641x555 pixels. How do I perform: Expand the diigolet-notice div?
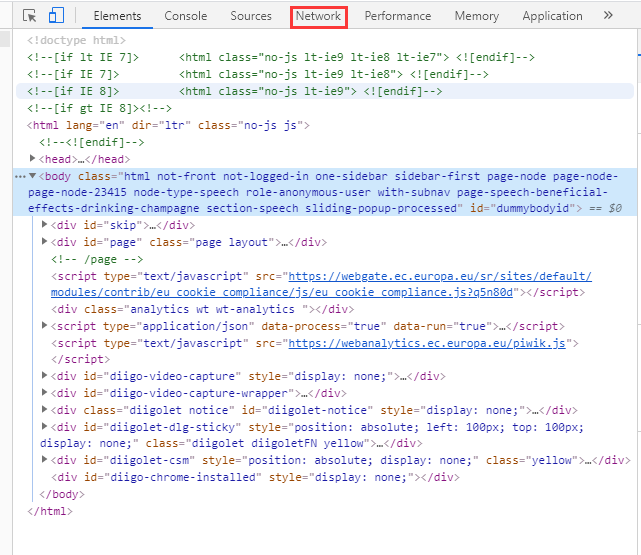pyautogui.click(x=45, y=409)
